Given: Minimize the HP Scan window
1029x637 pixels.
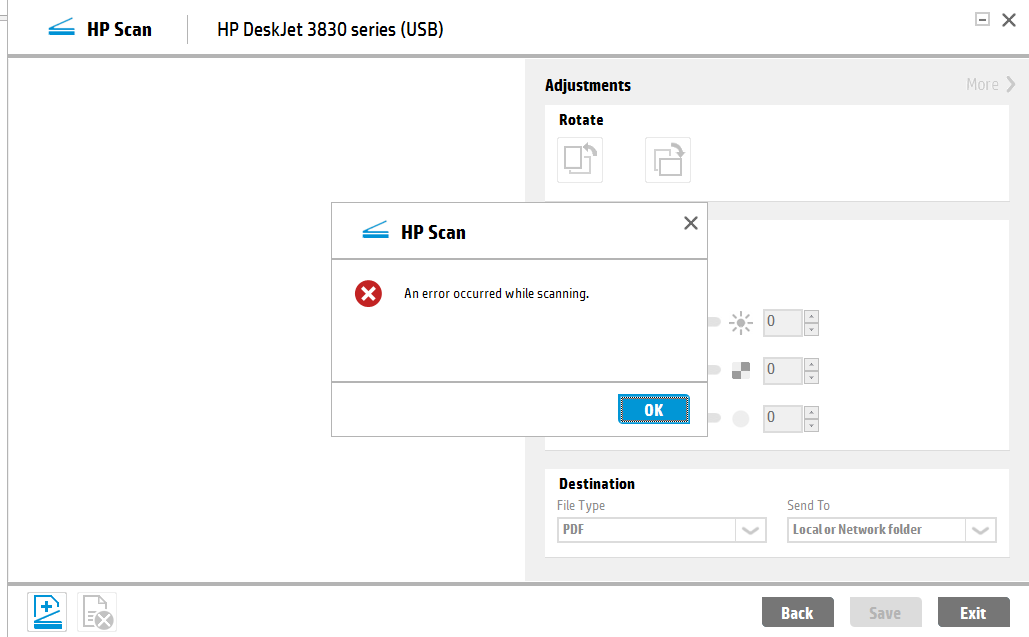Looking at the screenshot, I should click(982, 19).
